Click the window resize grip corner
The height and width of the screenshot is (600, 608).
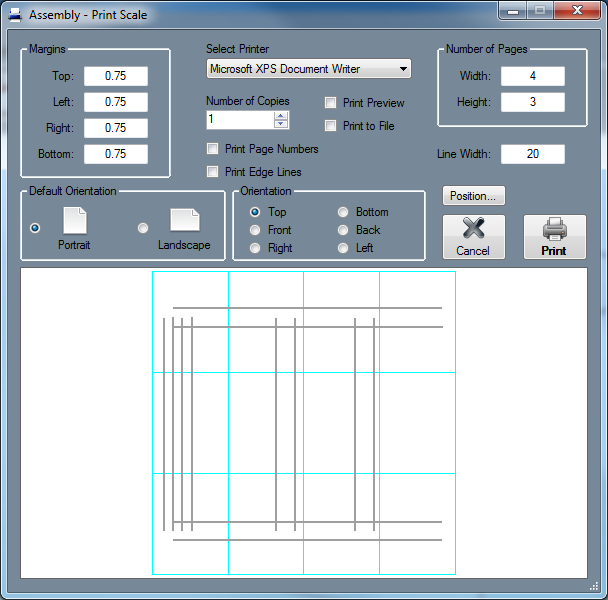pyautogui.click(x=594, y=586)
